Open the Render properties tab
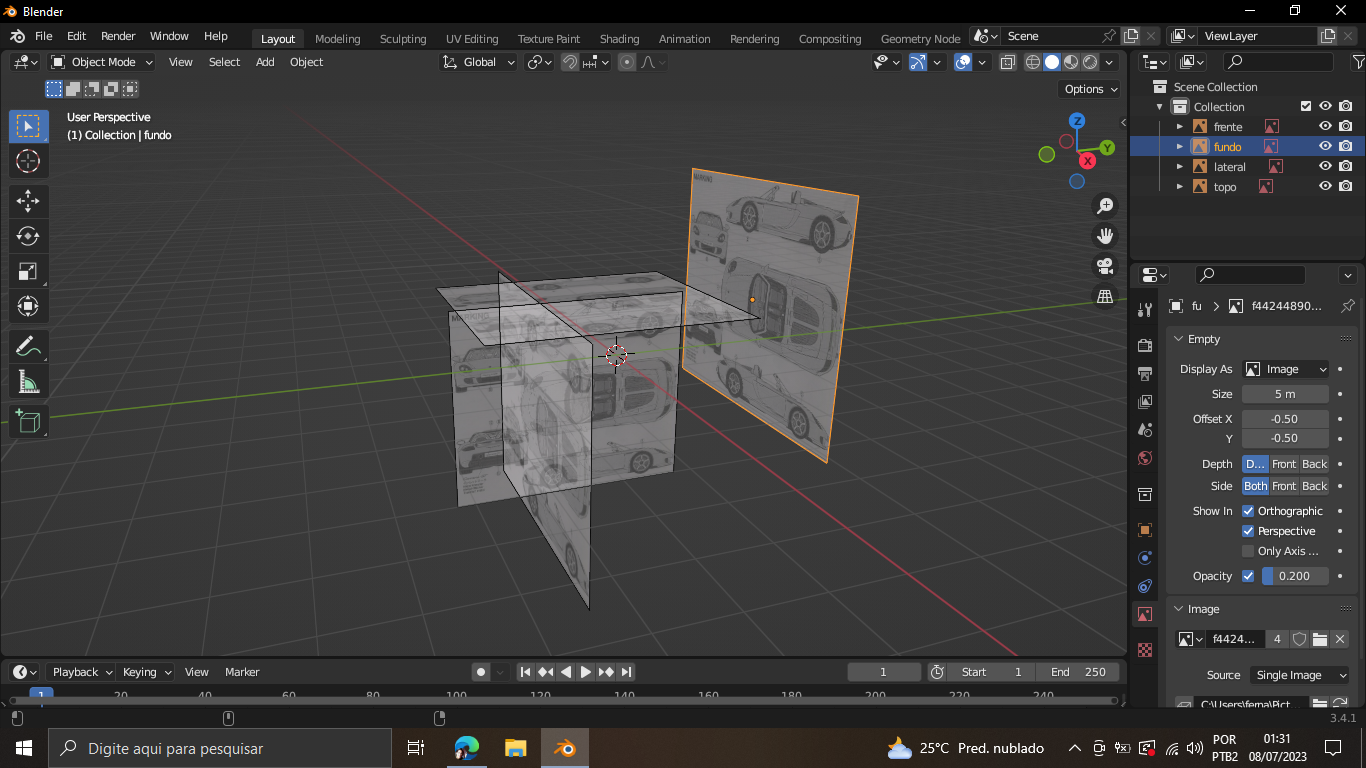Viewport: 1366px width, 768px height. coord(1145,345)
